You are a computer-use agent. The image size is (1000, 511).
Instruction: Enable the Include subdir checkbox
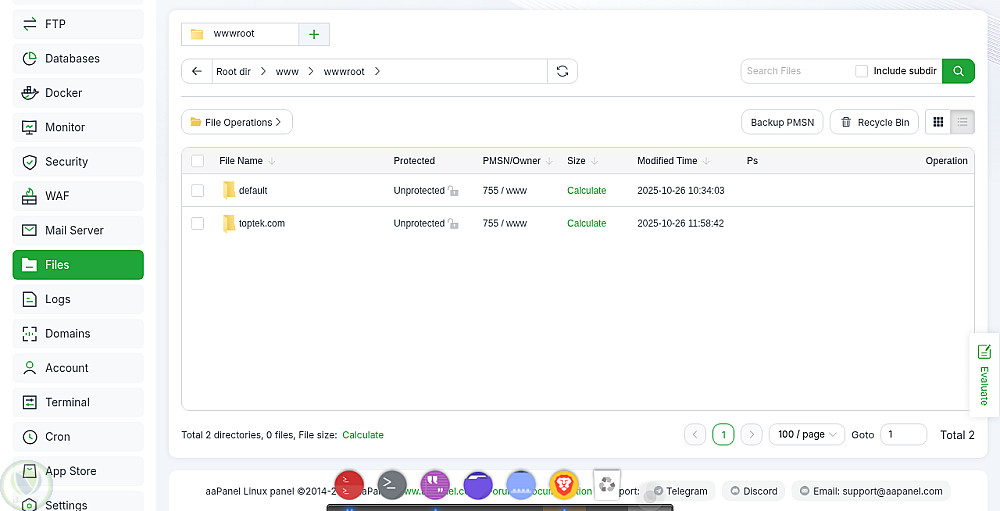point(861,71)
